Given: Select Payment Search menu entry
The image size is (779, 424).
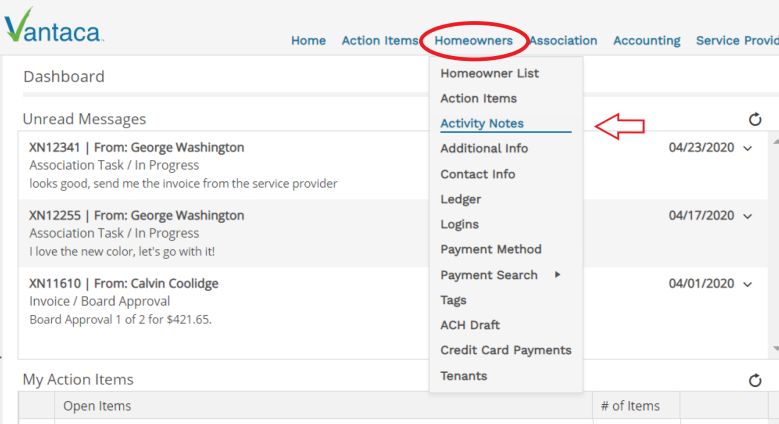Looking at the screenshot, I should point(489,275).
